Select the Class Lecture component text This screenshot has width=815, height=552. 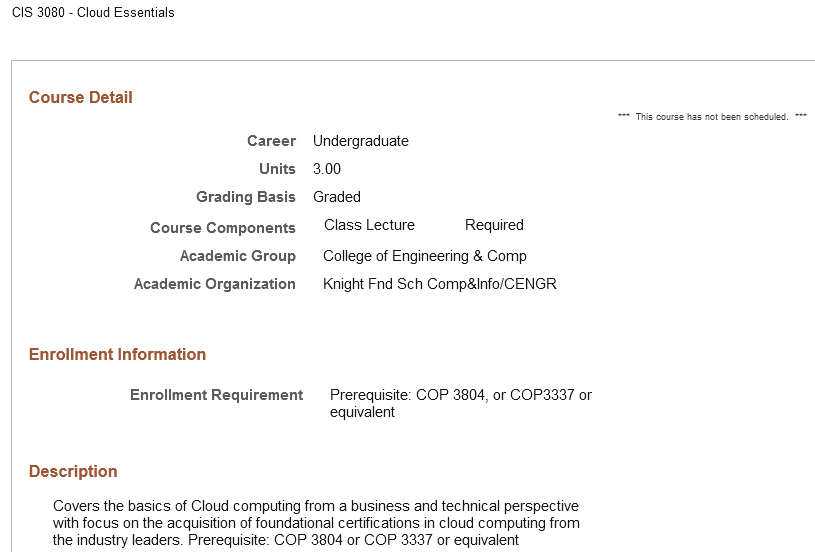pos(369,225)
